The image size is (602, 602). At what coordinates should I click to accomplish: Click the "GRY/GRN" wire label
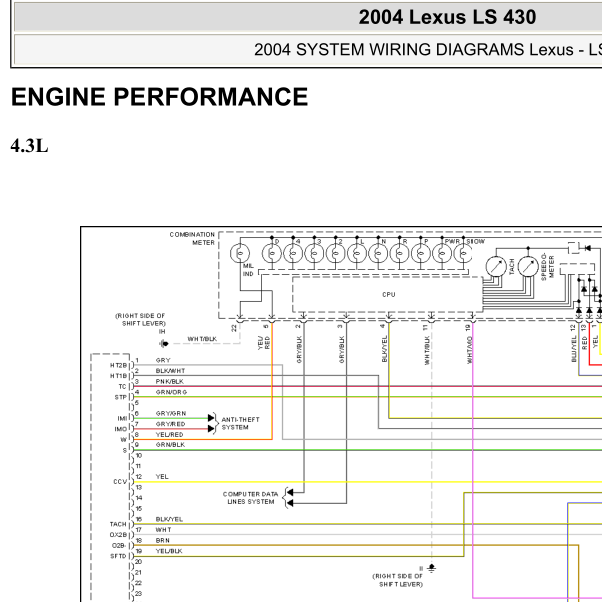tap(171, 413)
